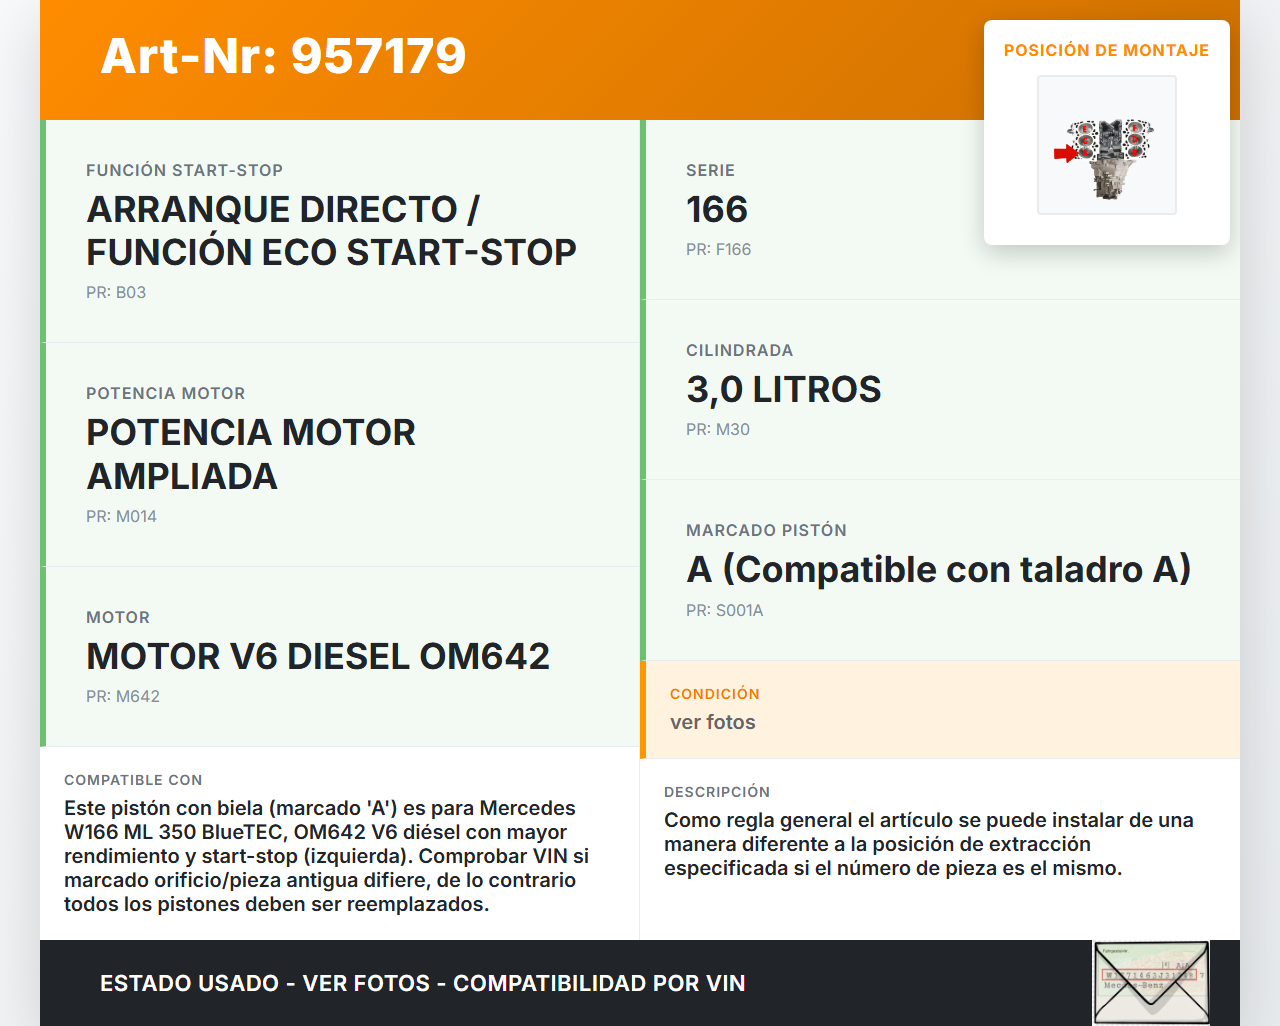Select the paragraph starting "Este pistón con biela"

(327, 856)
